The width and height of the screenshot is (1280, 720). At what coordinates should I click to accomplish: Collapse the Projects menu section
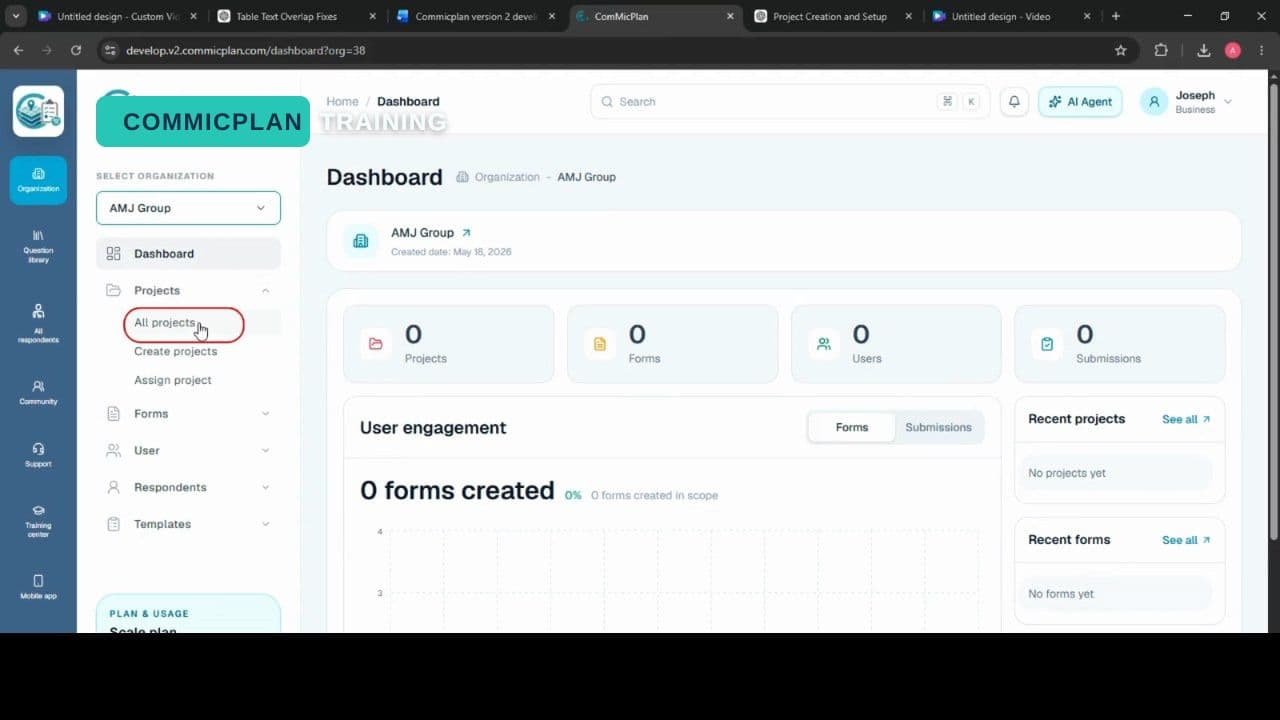[265, 291]
